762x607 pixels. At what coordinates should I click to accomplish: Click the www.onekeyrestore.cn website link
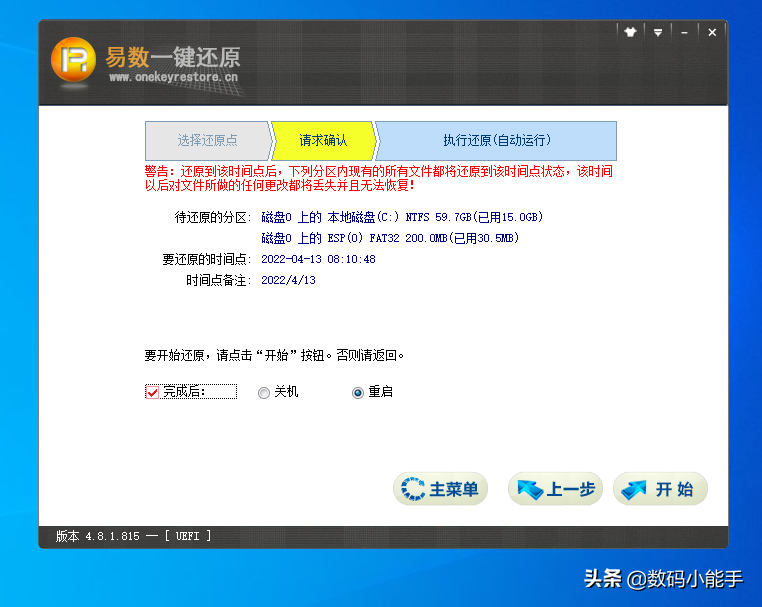(173, 77)
